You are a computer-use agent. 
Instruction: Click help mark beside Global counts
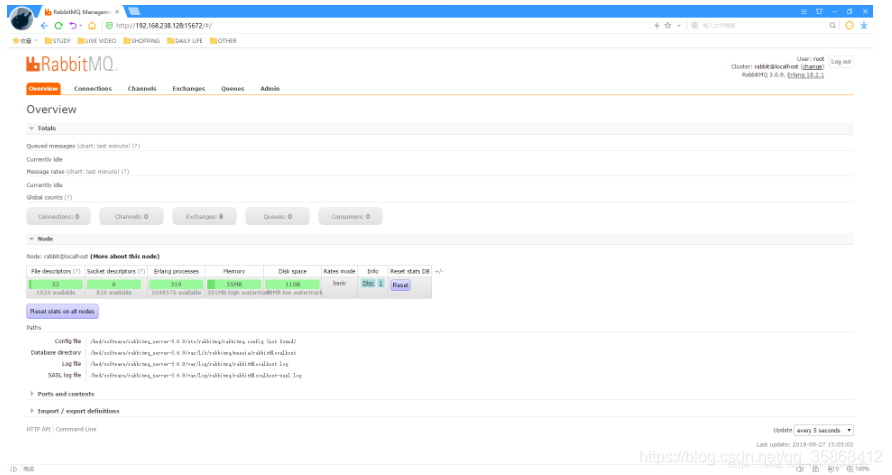click(68, 197)
